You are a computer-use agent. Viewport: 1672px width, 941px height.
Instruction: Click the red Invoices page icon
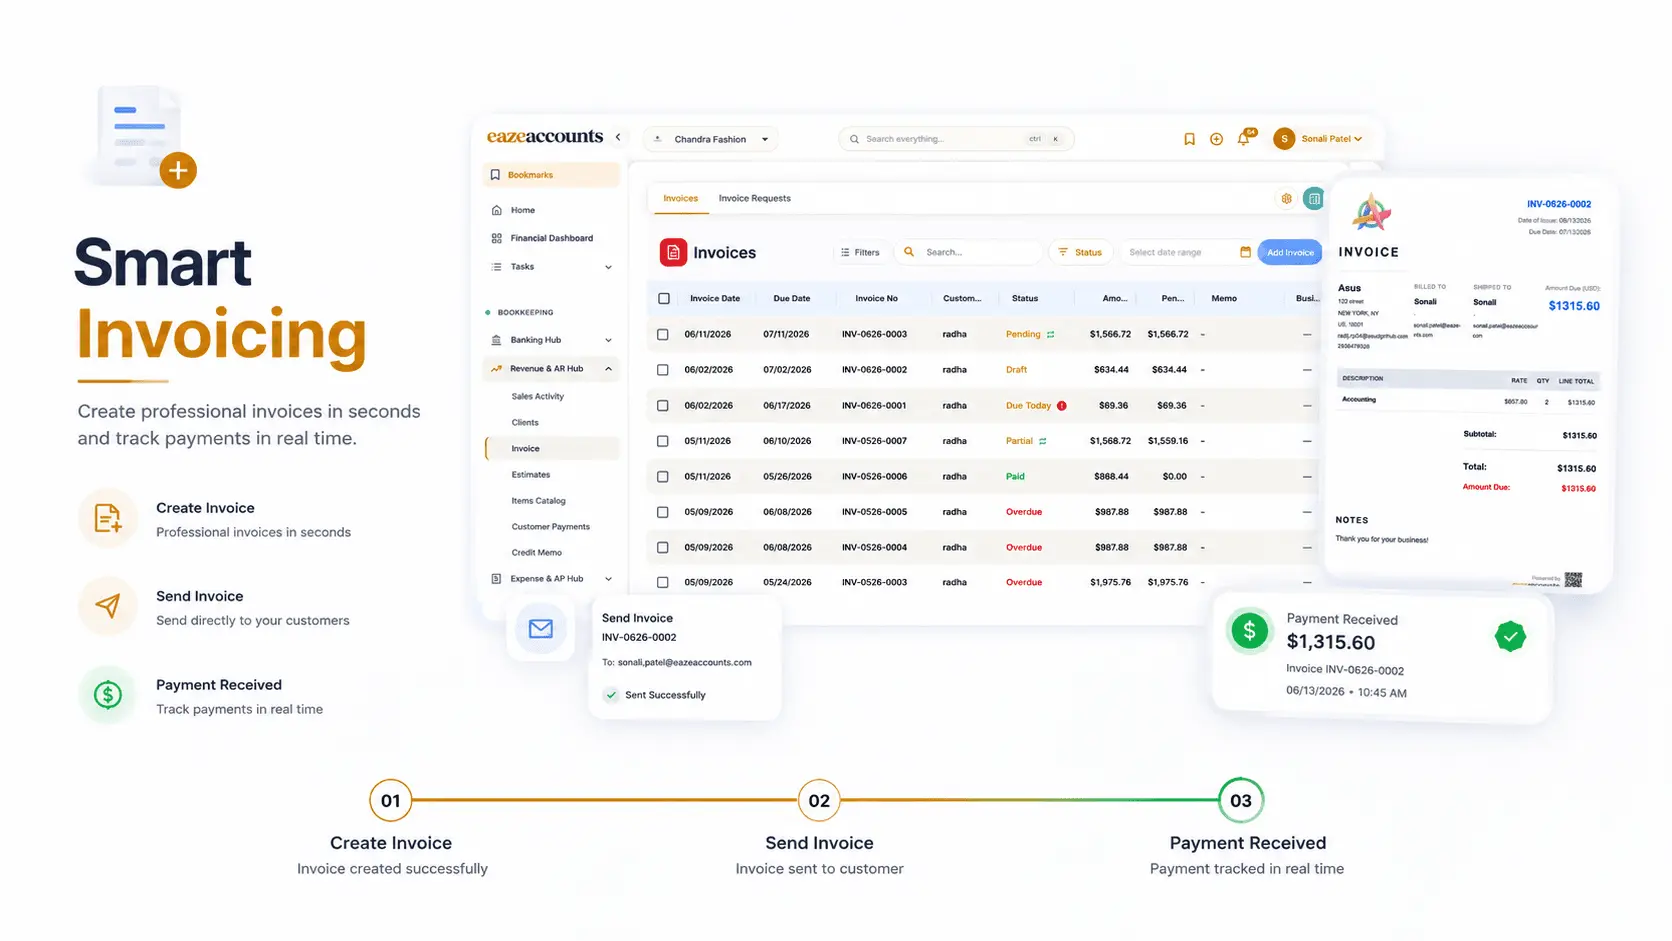tap(673, 252)
